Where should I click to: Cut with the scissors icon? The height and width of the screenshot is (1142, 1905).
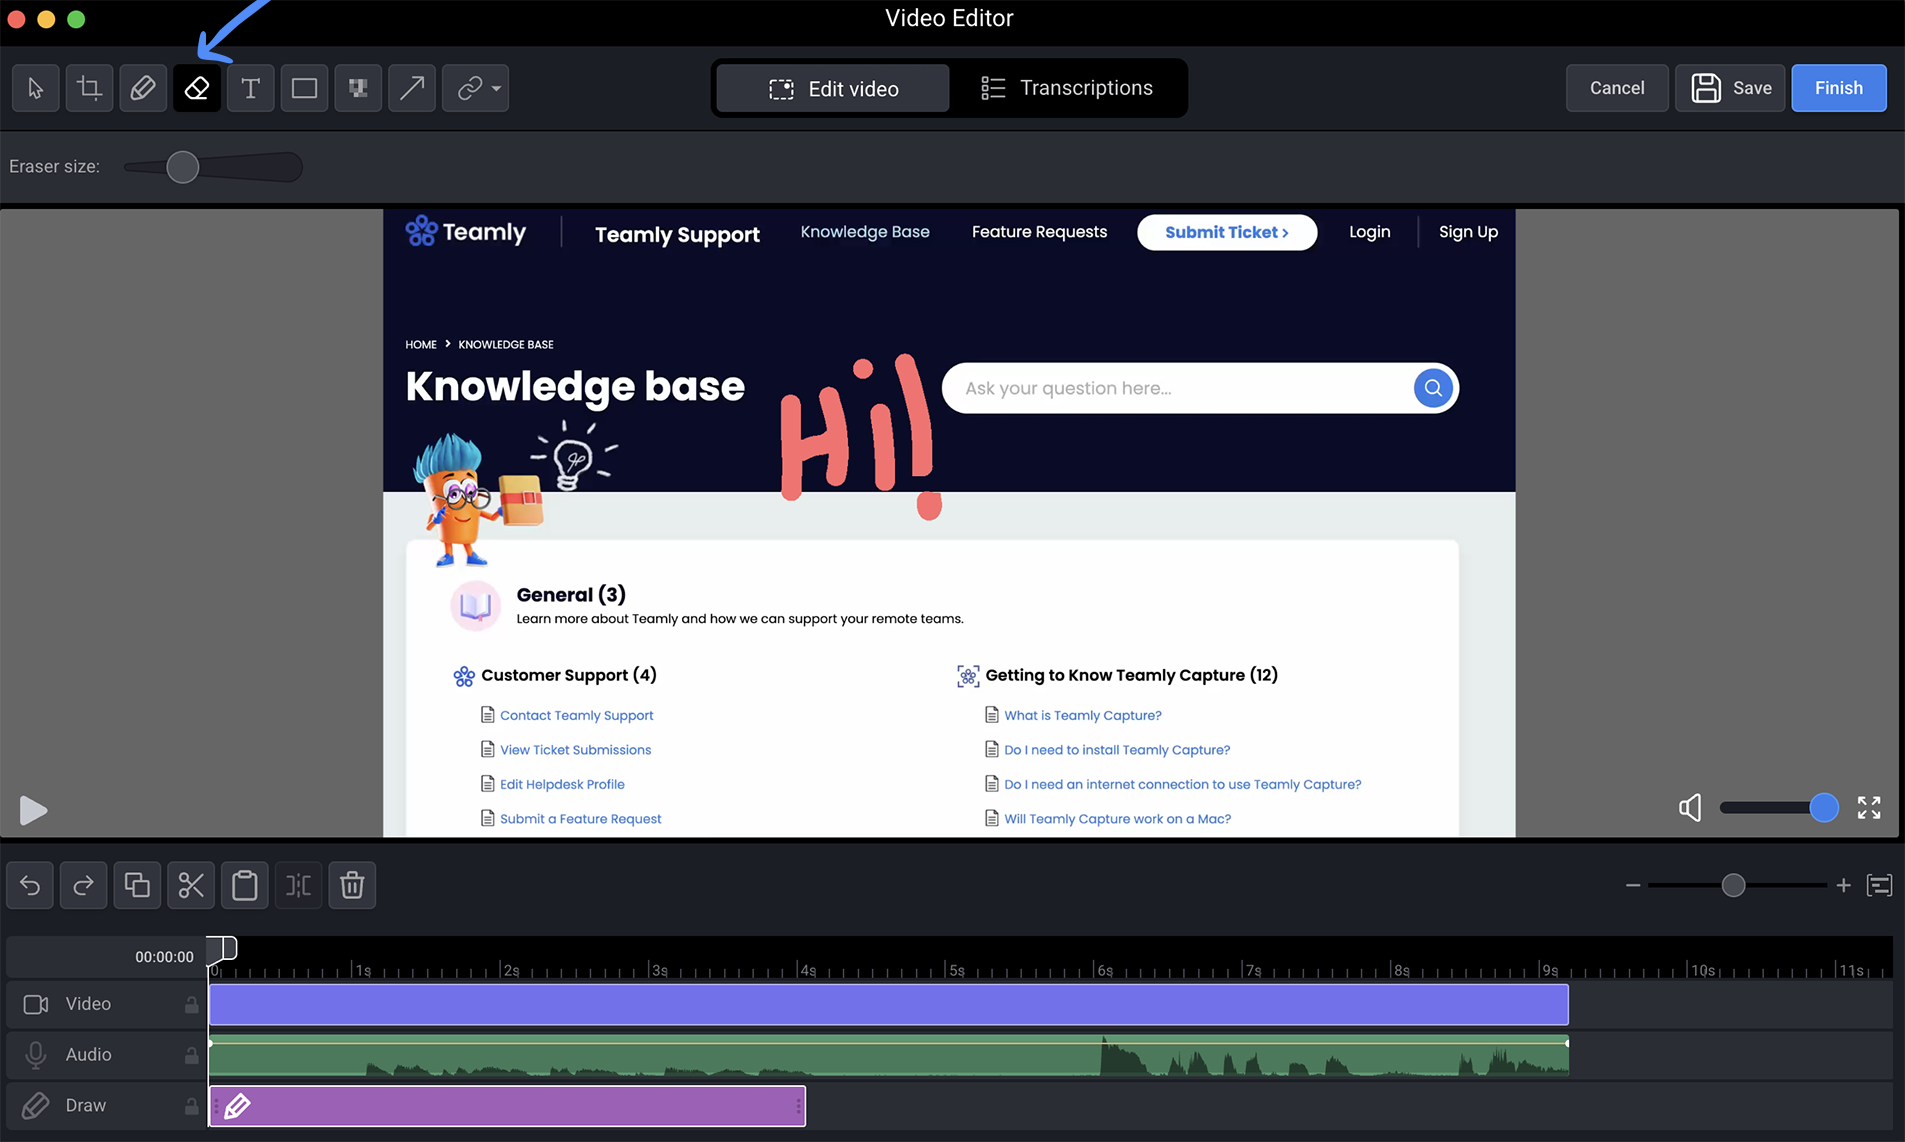191,885
